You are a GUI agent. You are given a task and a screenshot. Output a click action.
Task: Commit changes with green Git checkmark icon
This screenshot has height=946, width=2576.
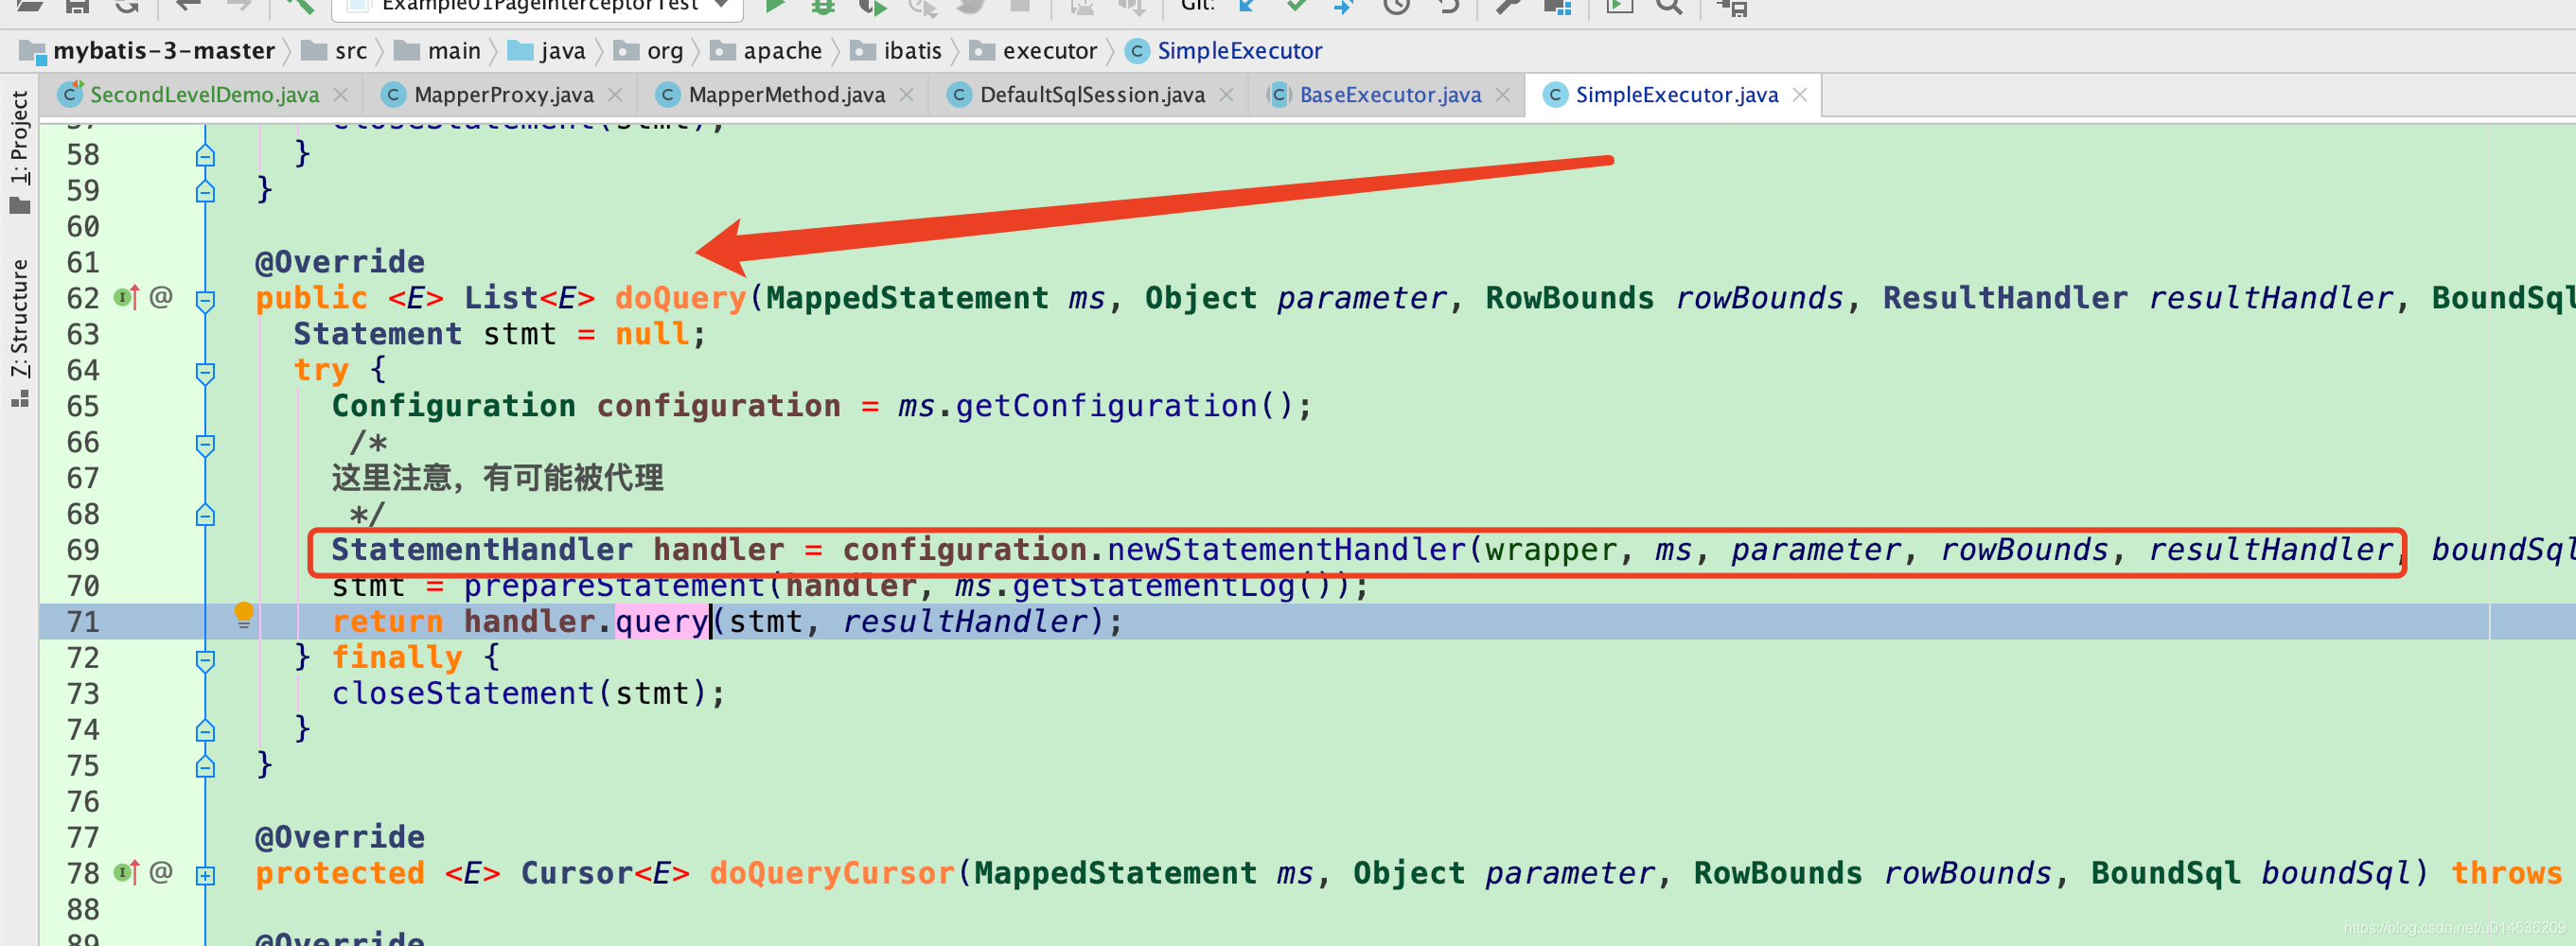click(x=1296, y=6)
